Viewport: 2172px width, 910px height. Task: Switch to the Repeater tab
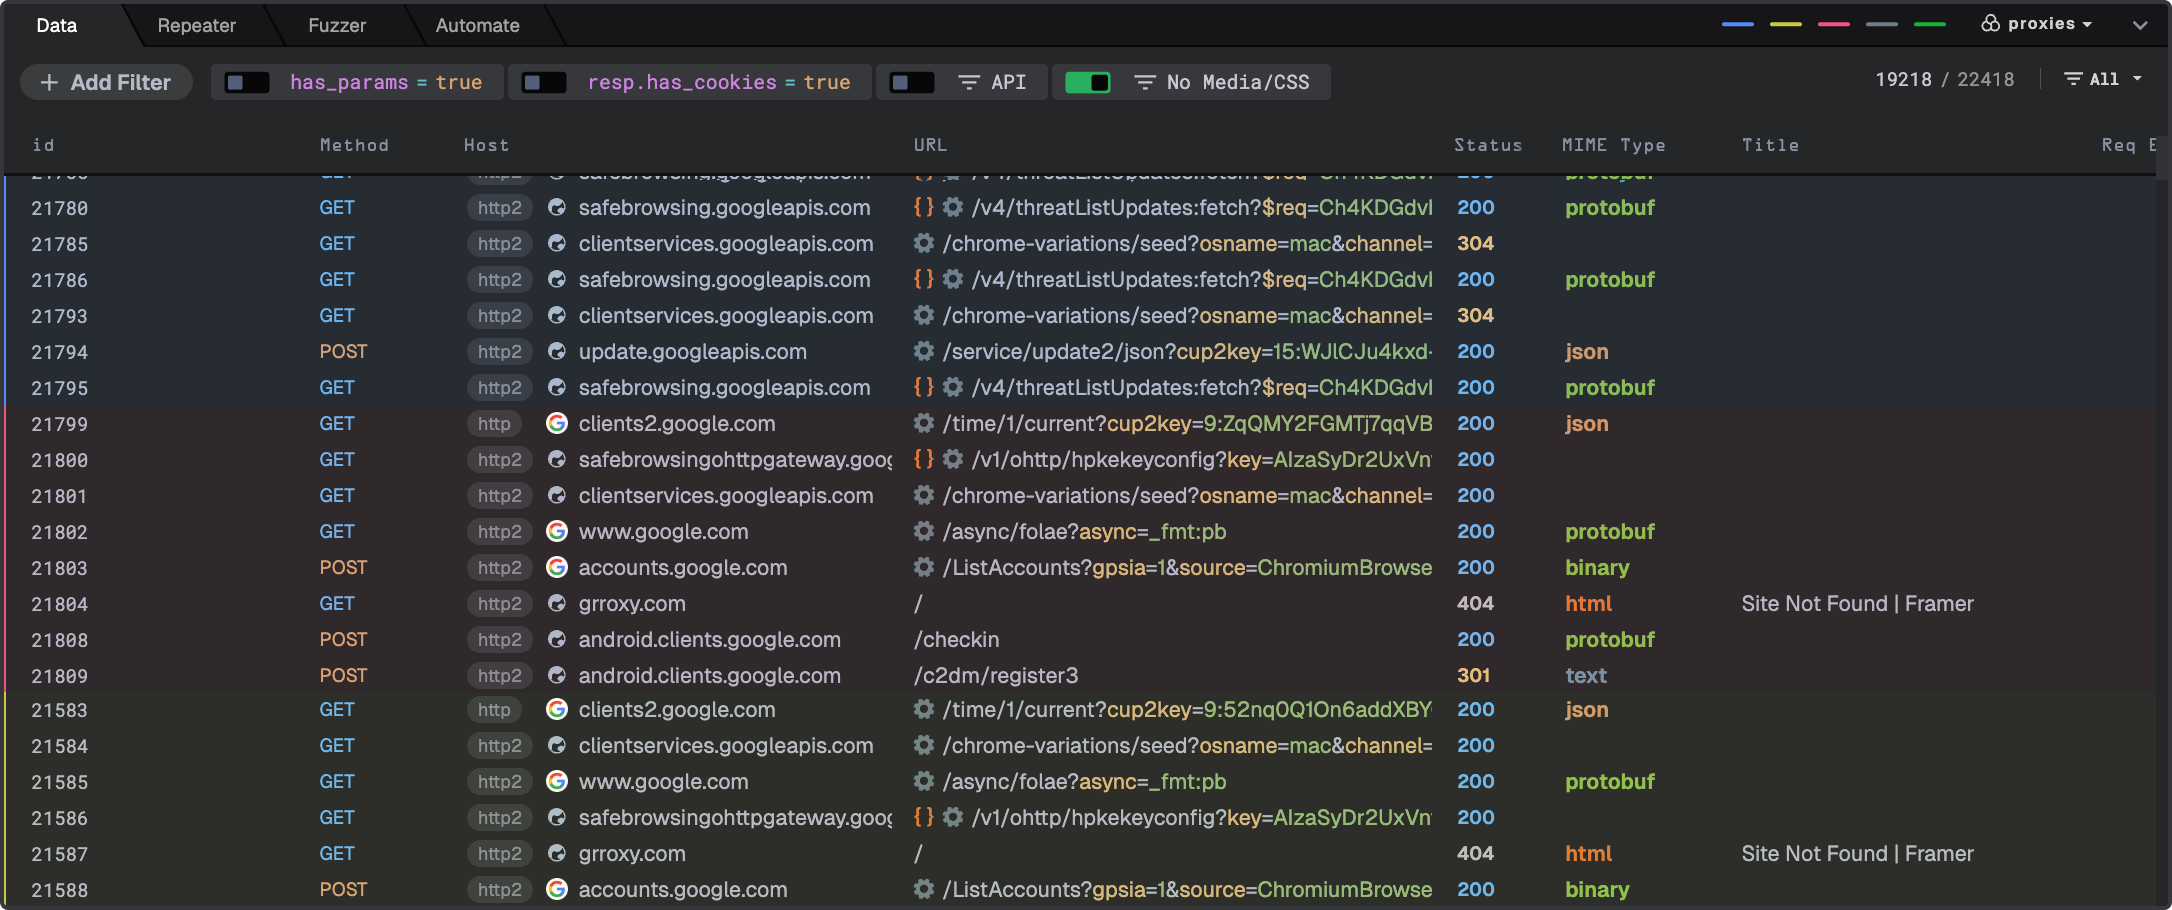(196, 25)
